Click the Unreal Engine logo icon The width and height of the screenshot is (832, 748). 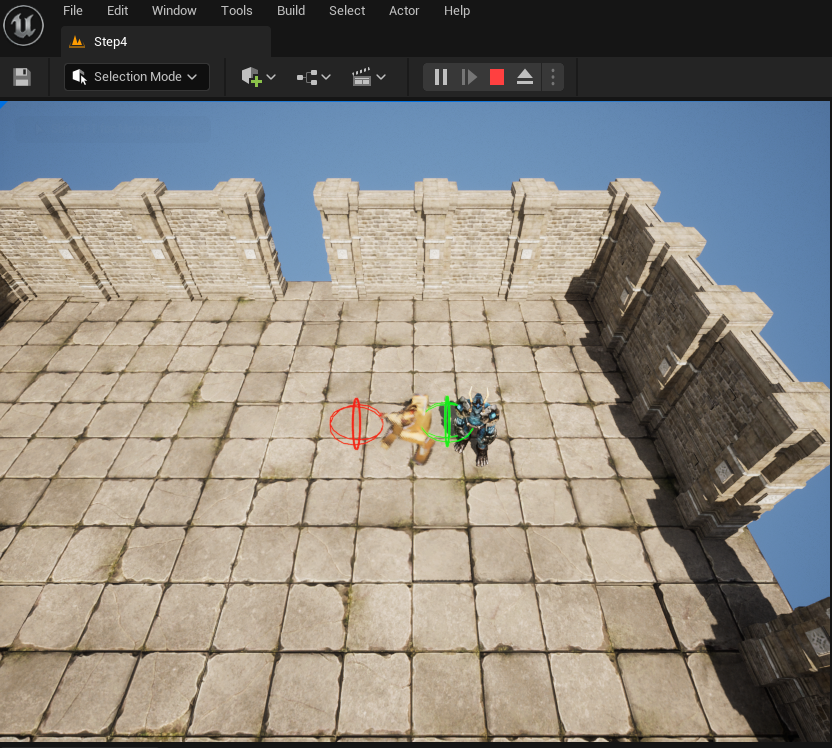pyautogui.click(x=23, y=25)
